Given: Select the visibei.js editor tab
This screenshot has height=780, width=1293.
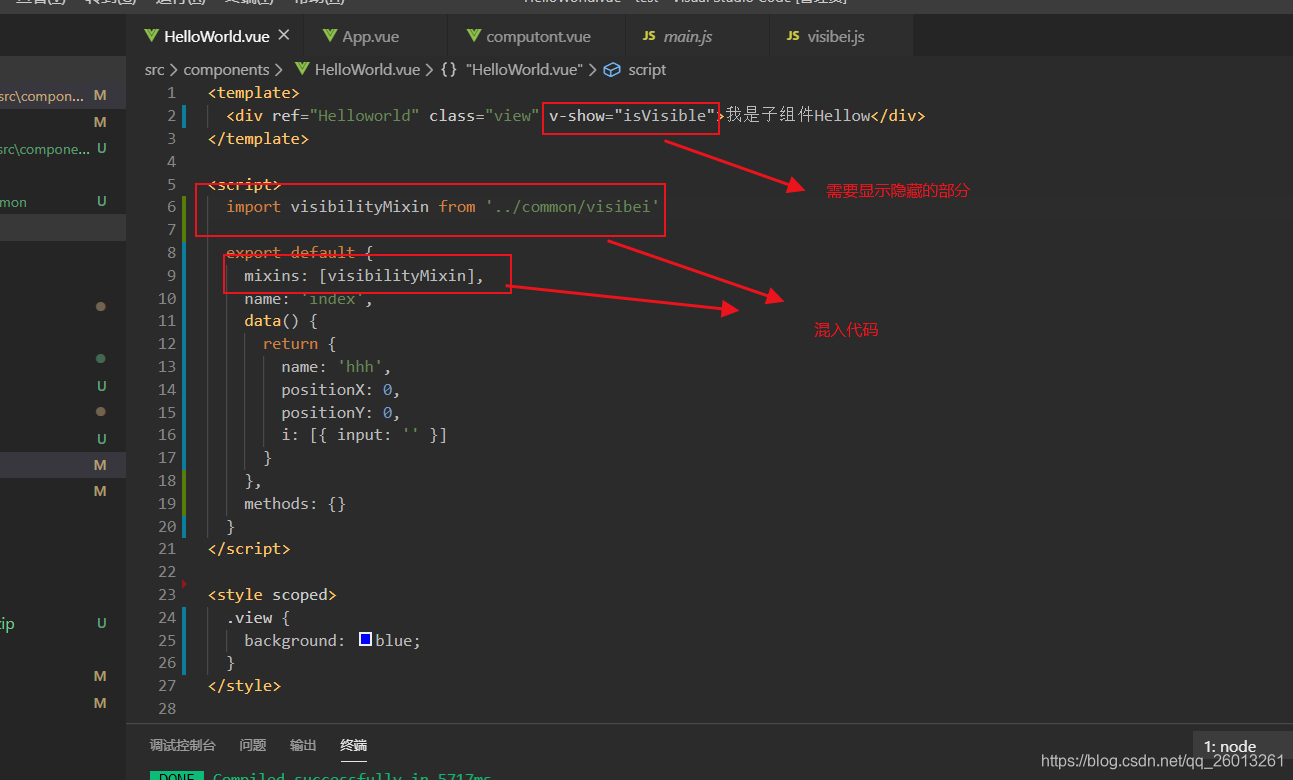Looking at the screenshot, I should (x=836, y=36).
